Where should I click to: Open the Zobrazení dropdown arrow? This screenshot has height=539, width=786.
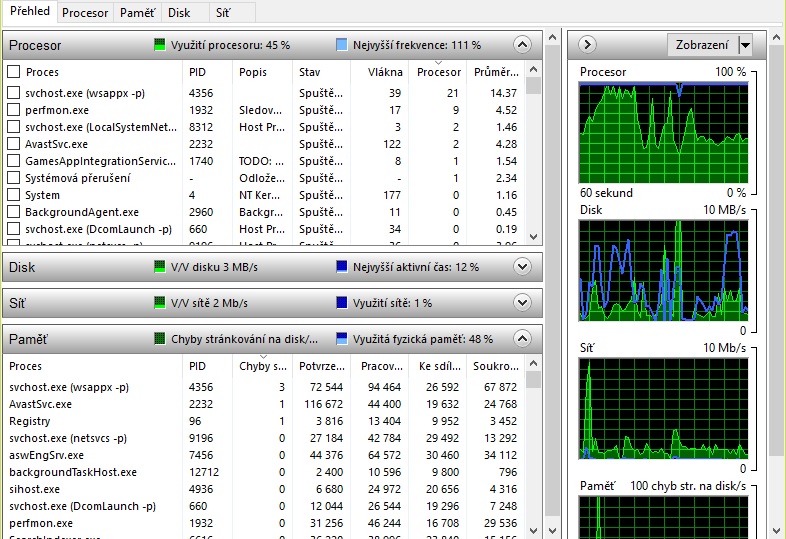point(745,45)
